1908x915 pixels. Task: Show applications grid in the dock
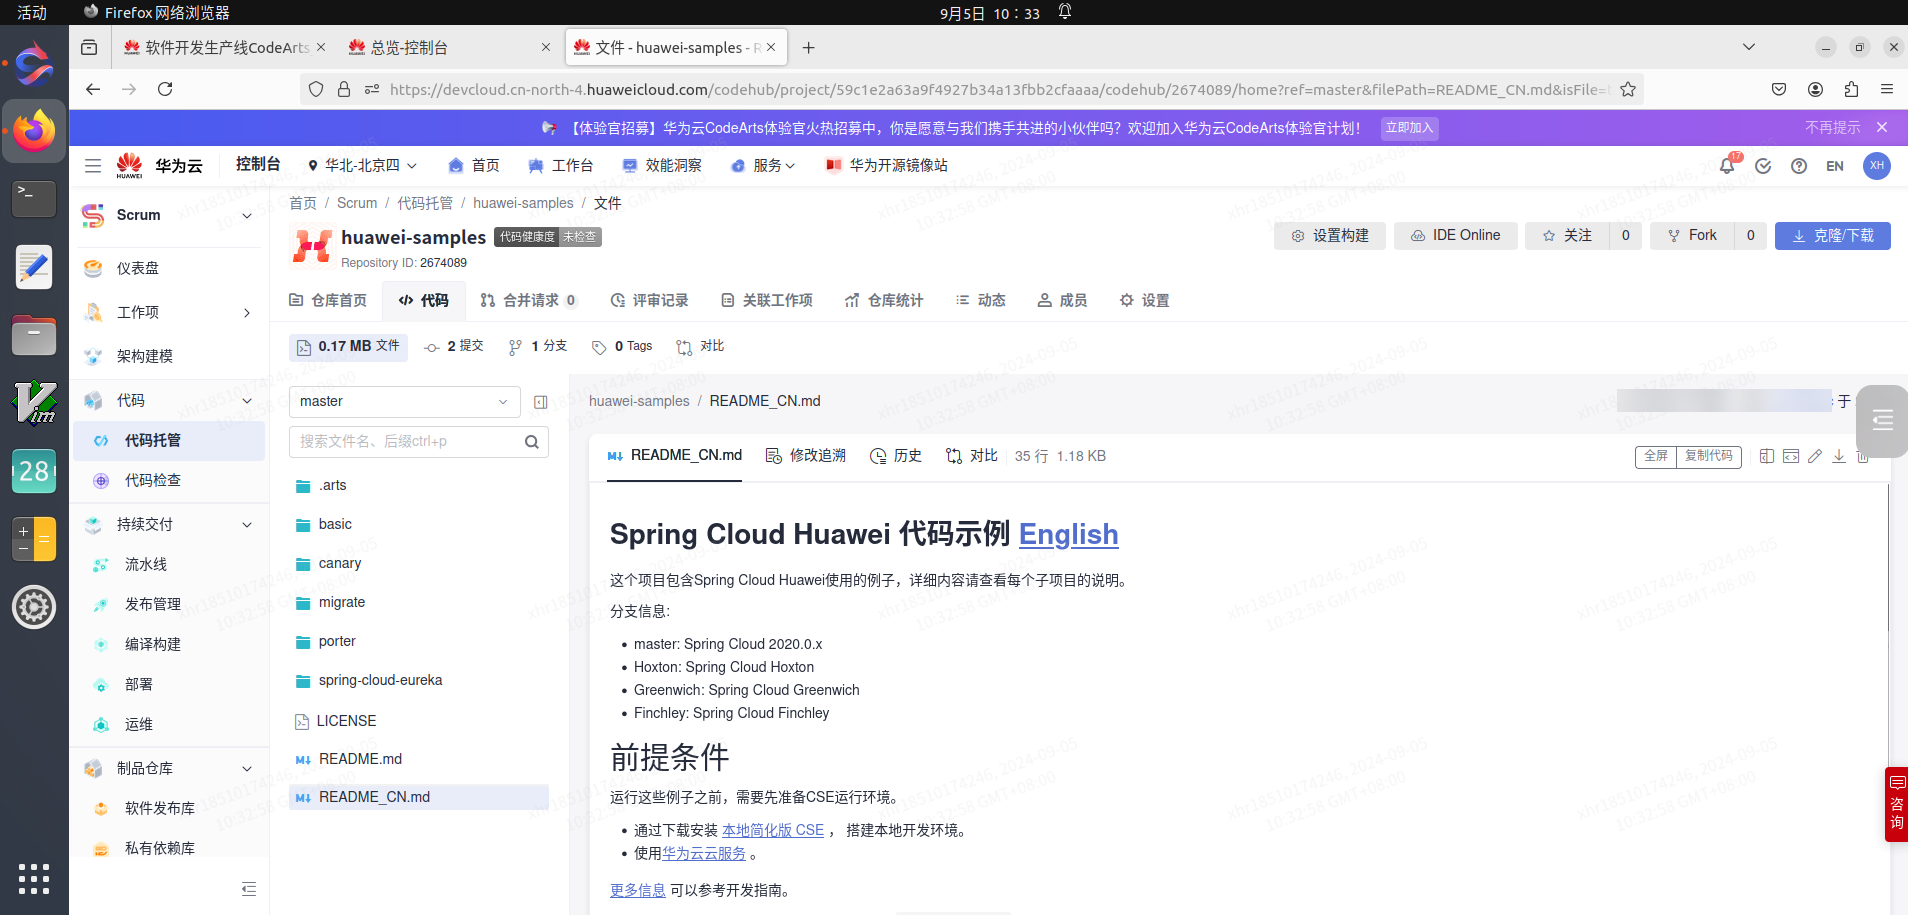[34, 878]
